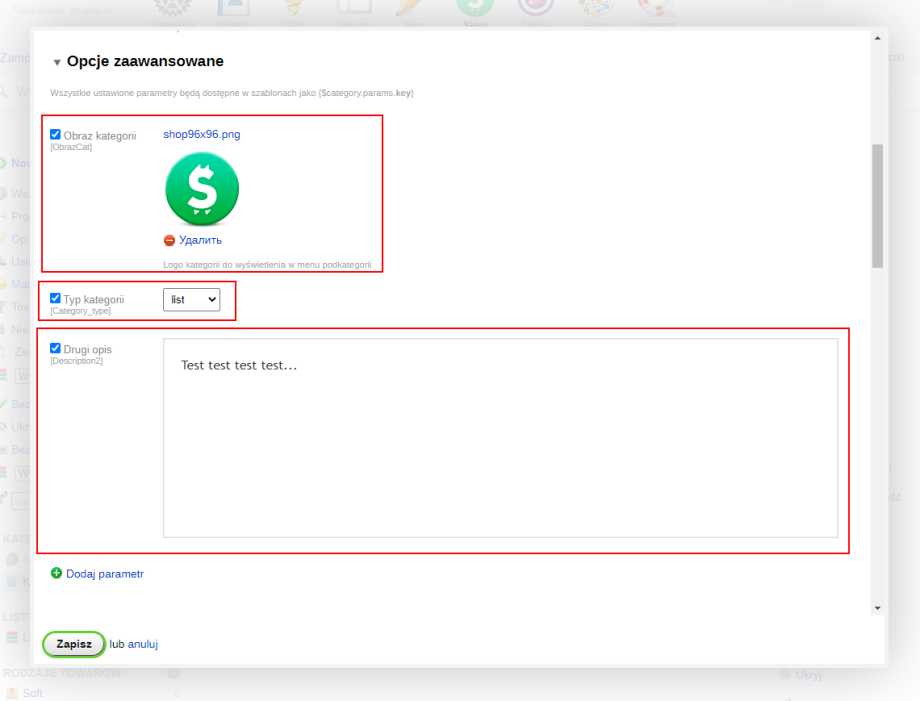Click the Soft product type icon in the sidebar
Viewport: 920px width, 701px height.
point(12,693)
